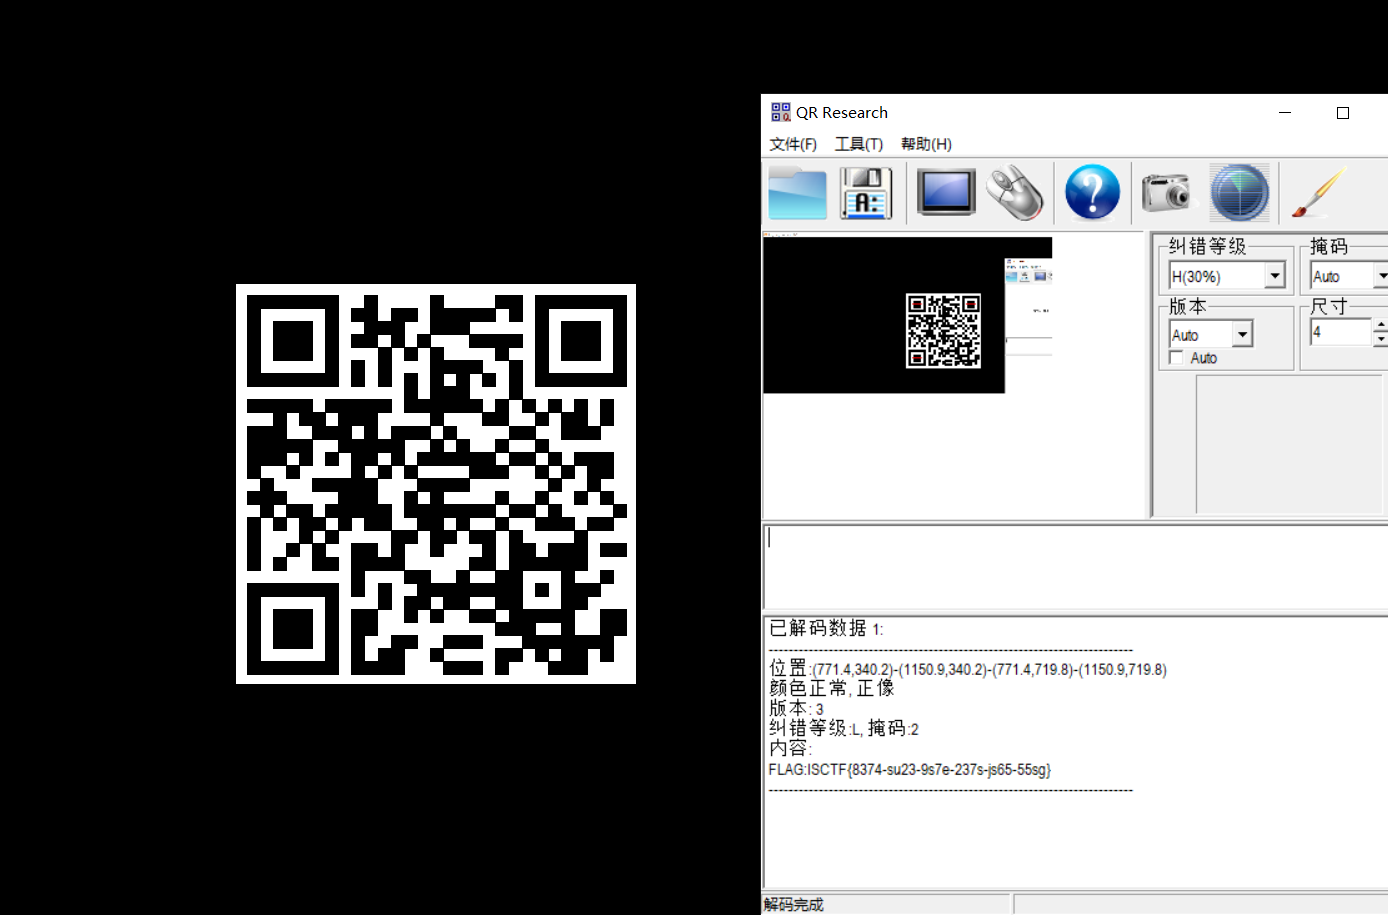Maximize the QR Research window
Image resolution: width=1388 pixels, height=915 pixels.
pyautogui.click(x=1343, y=113)
